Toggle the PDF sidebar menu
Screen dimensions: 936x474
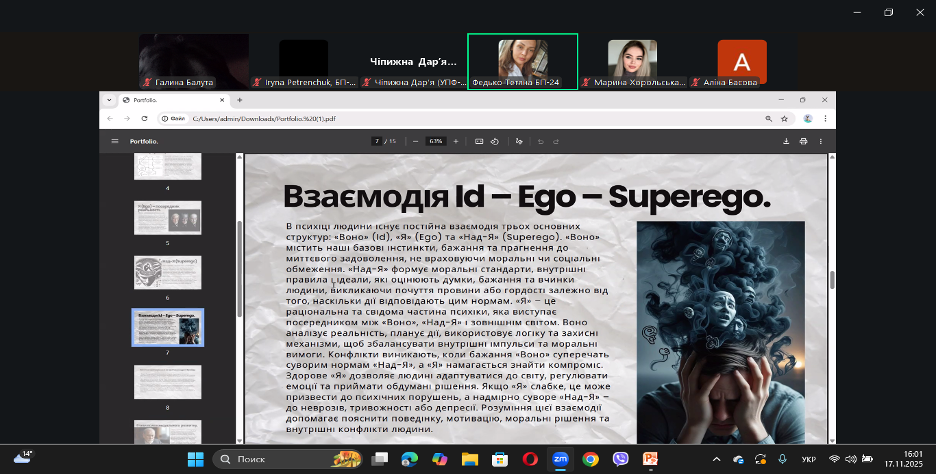(x=115, y=141)
